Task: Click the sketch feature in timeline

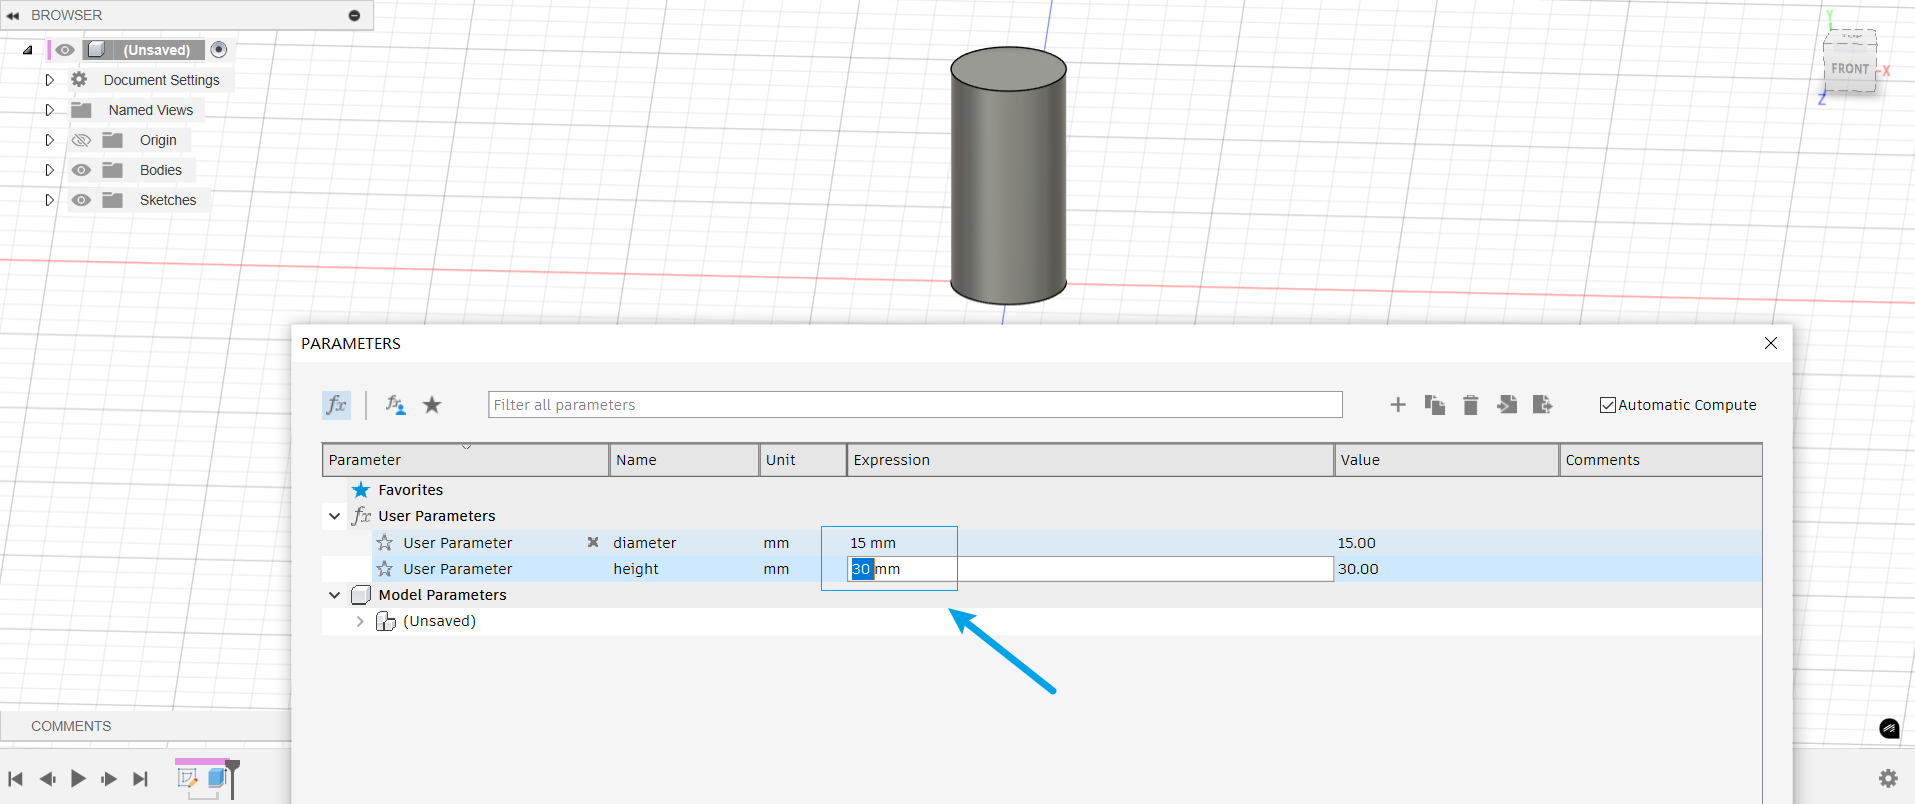Action: pyautogui.click(x=187, y=778)
